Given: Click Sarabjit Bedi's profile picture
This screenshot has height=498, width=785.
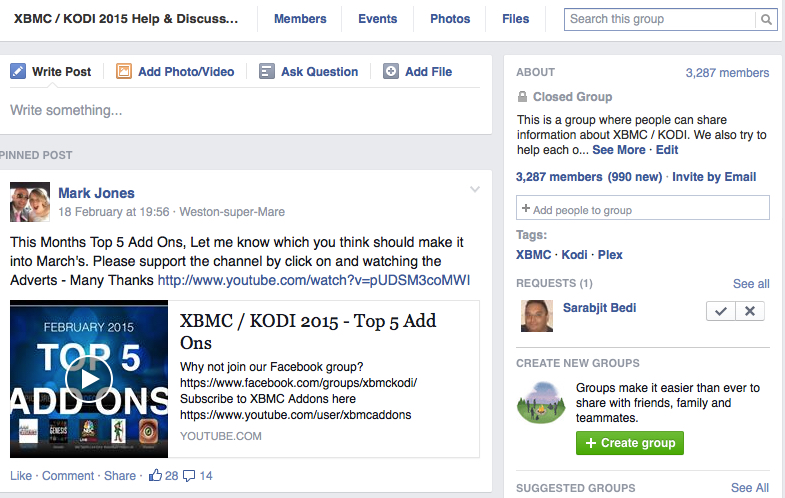Looking at the screenshot, I should click(537, 316).
